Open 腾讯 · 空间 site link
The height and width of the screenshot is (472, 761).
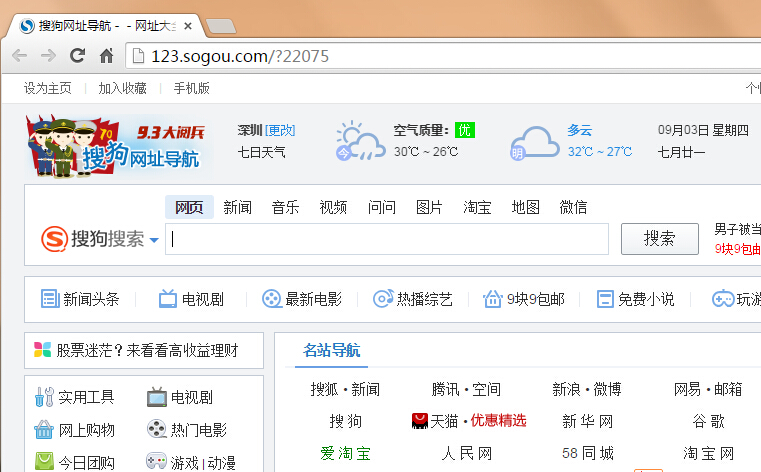click(466, 389)
